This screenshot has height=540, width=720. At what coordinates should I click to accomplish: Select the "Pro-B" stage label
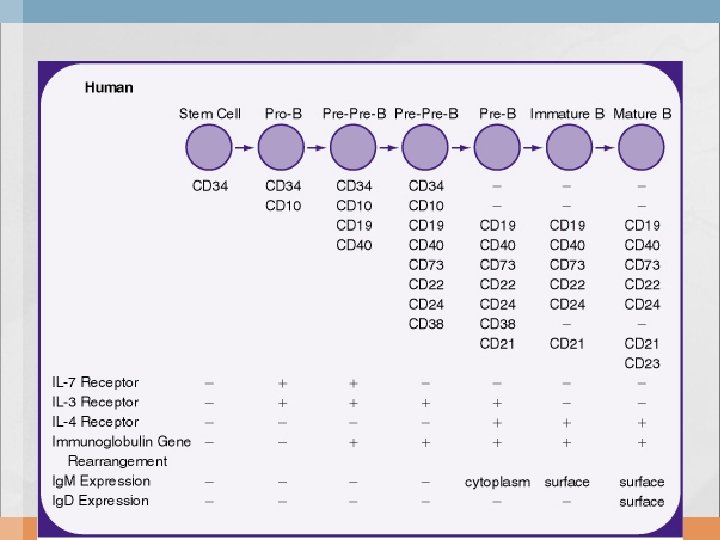coord(283,113)
